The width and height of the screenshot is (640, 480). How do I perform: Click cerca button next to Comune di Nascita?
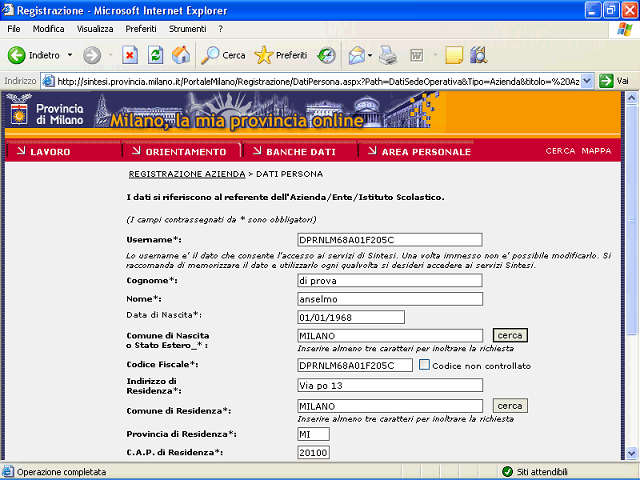(510, 335)
